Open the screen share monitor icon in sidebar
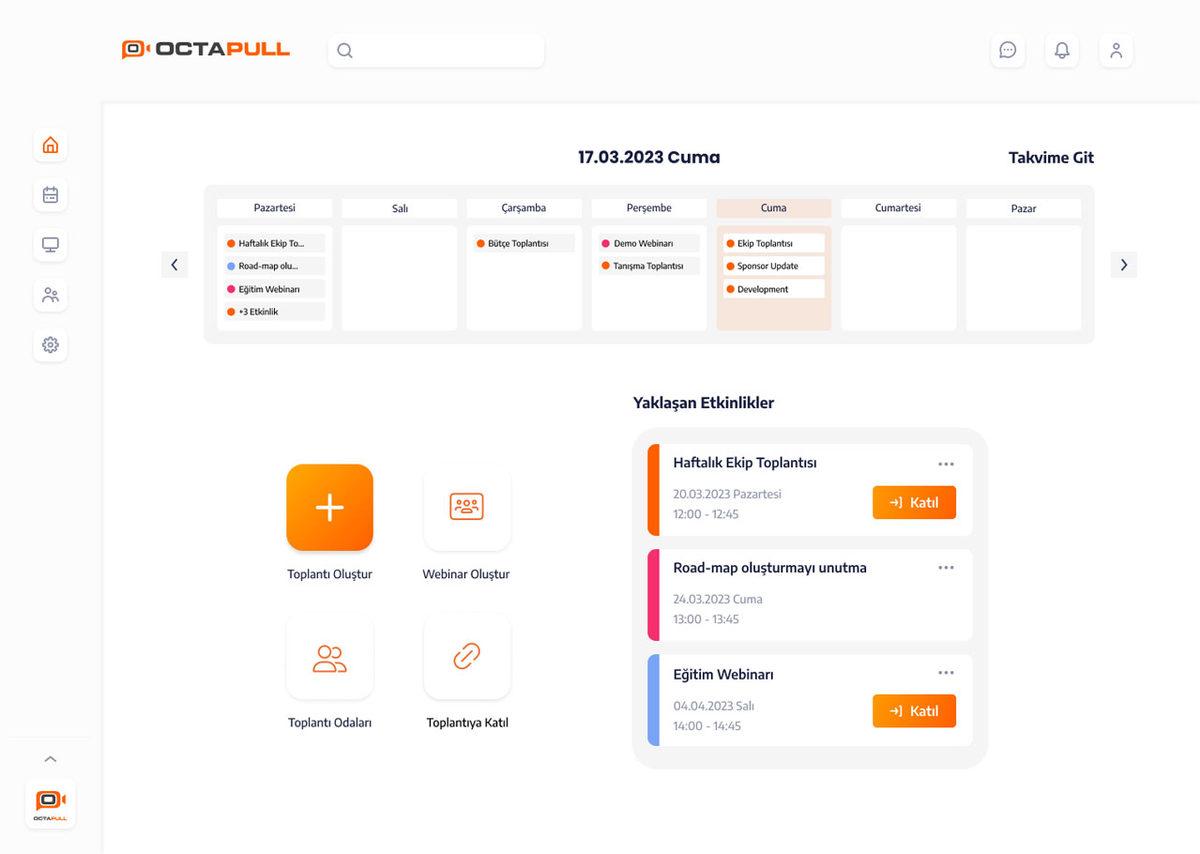The width and height of the screenshot is (1200, 854). tap(50, 244)
